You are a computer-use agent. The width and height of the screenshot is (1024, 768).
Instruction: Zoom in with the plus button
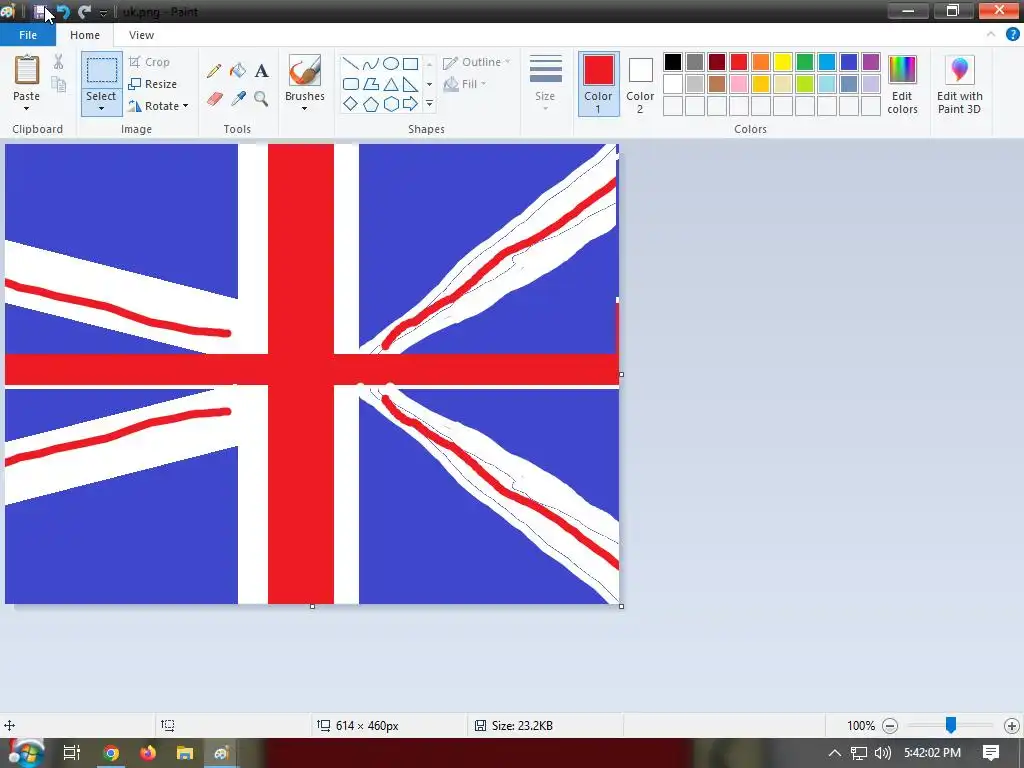click(x=1012, y=726)
